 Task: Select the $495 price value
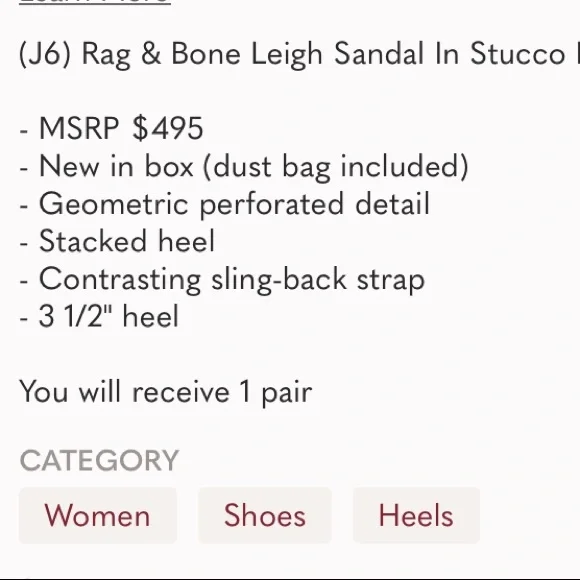(168, 128)
